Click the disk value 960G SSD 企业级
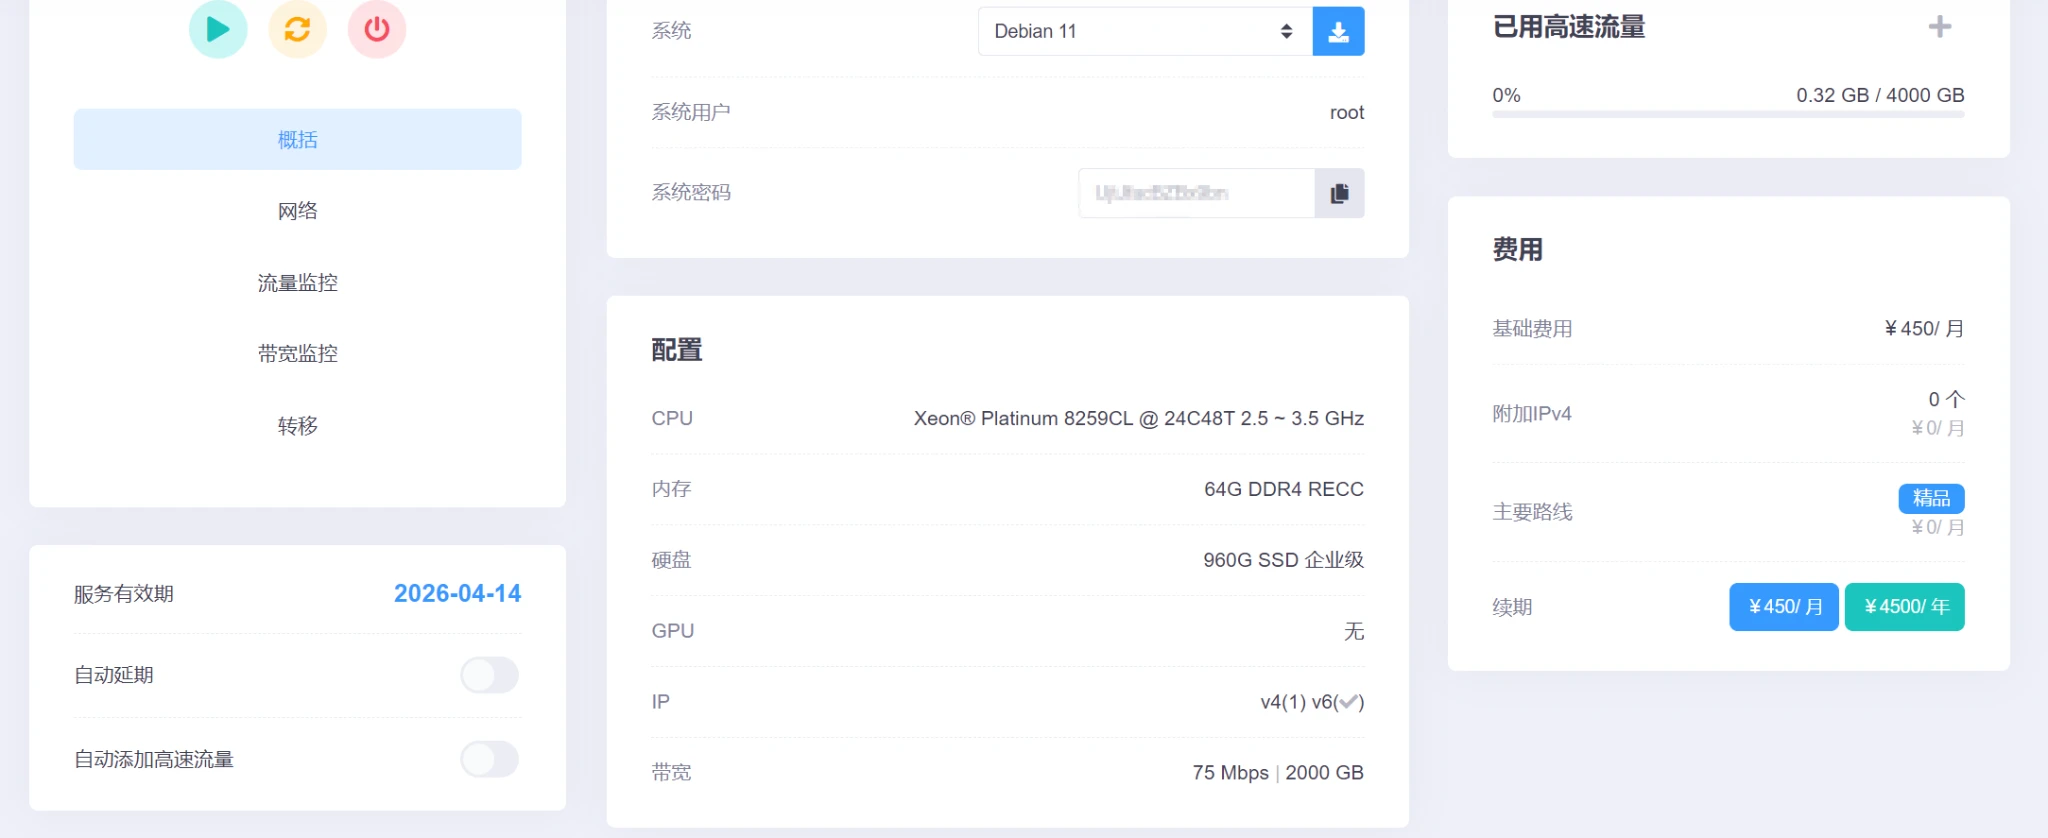This screenshot has height=838, width=2048. [x=1284, y=560]
